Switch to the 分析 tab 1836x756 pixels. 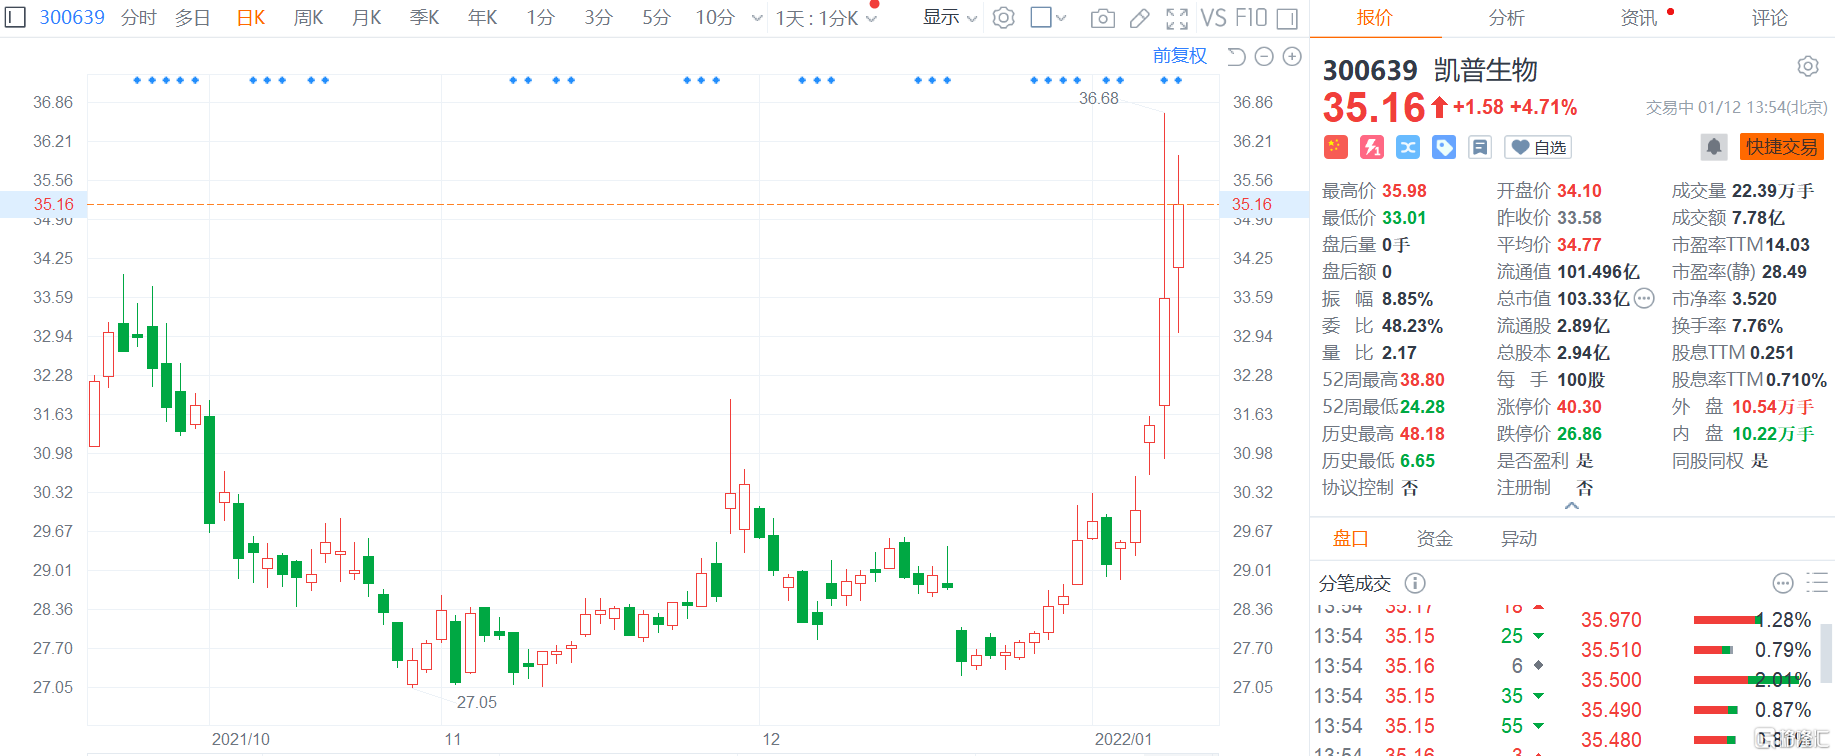pos(1506,18)
